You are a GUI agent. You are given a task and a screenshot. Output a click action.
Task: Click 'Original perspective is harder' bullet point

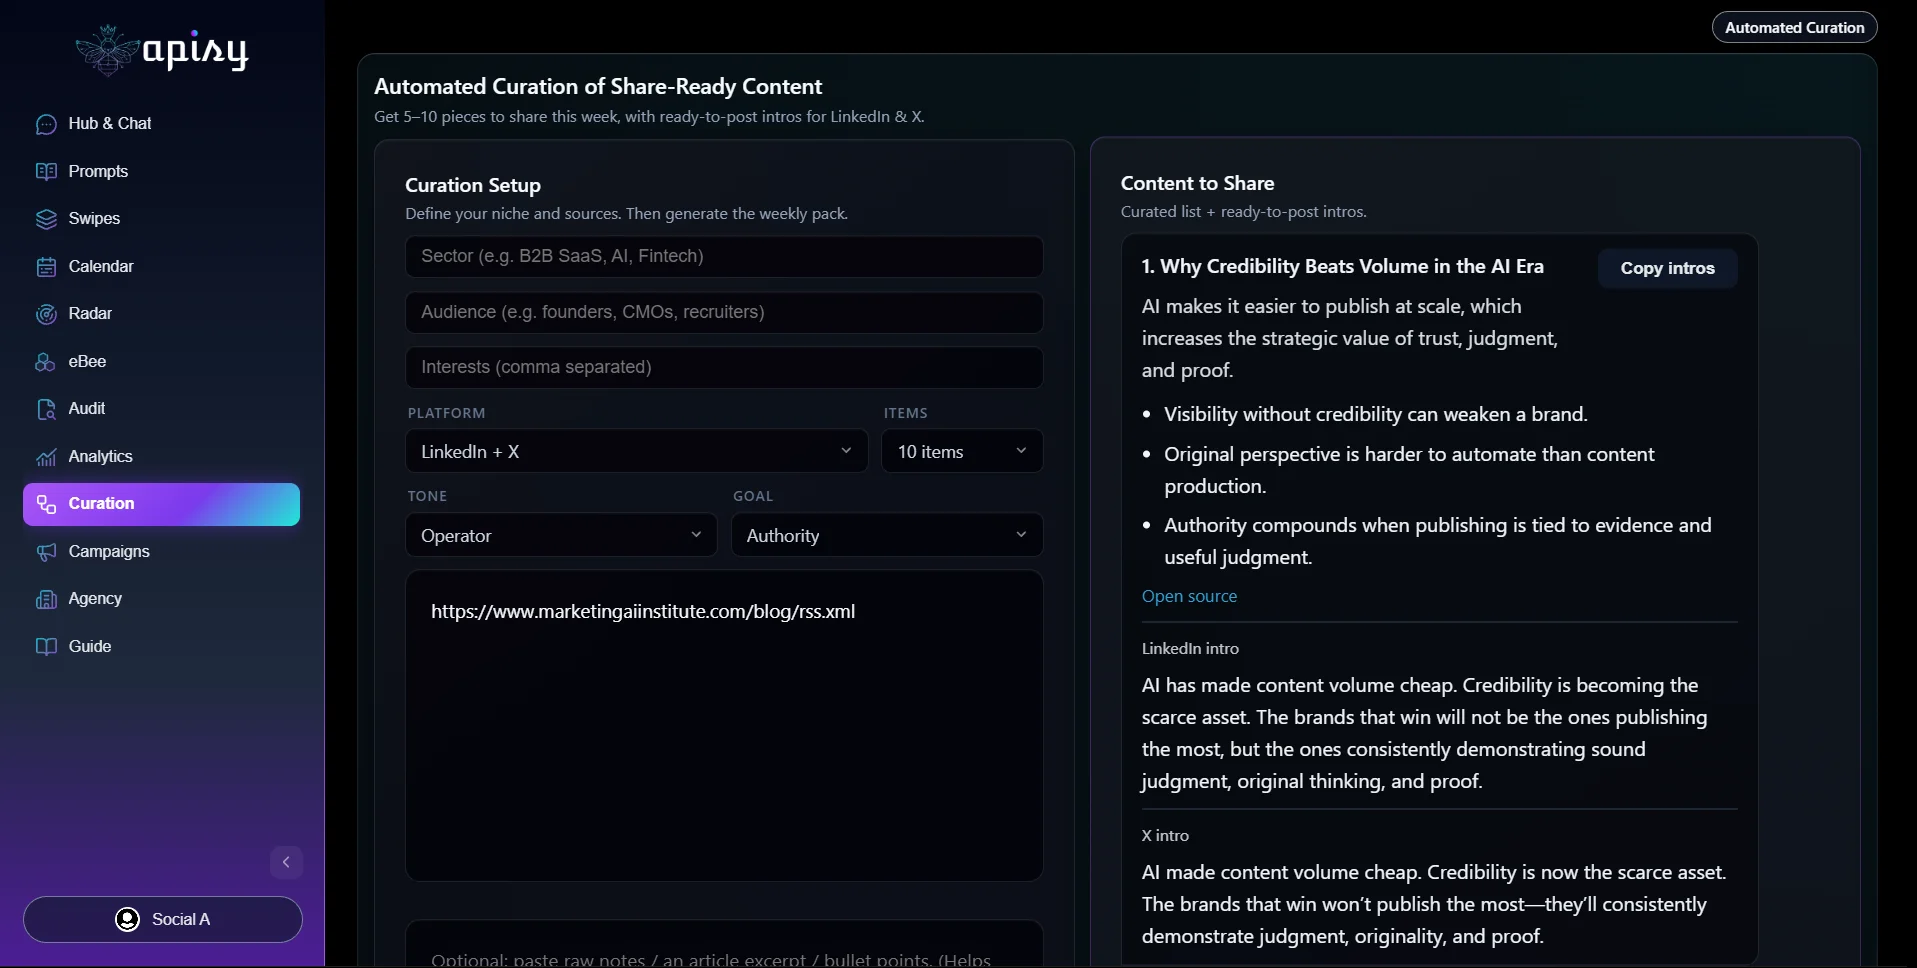click(1409, 470)
